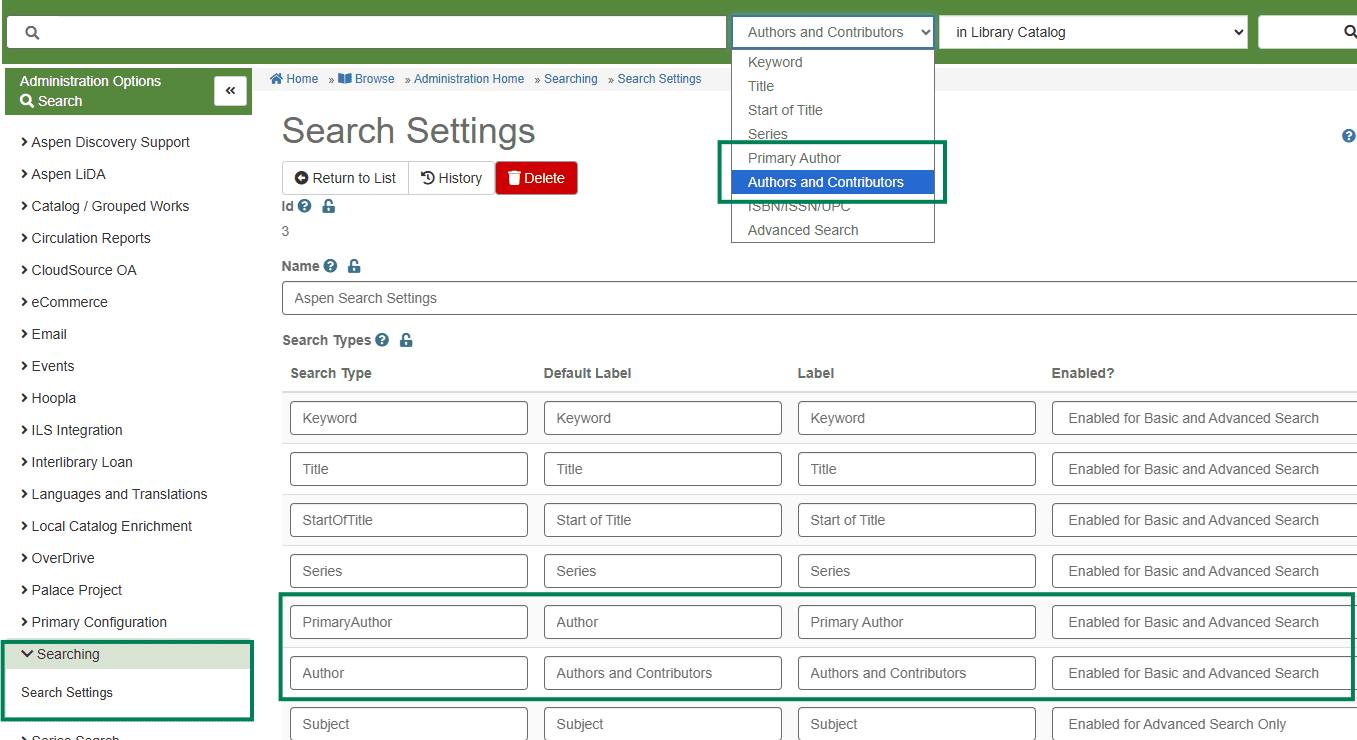Click the Label field reading Primary Author
Viewport: 1357px width, 740px height.
(x=916, y=622)
